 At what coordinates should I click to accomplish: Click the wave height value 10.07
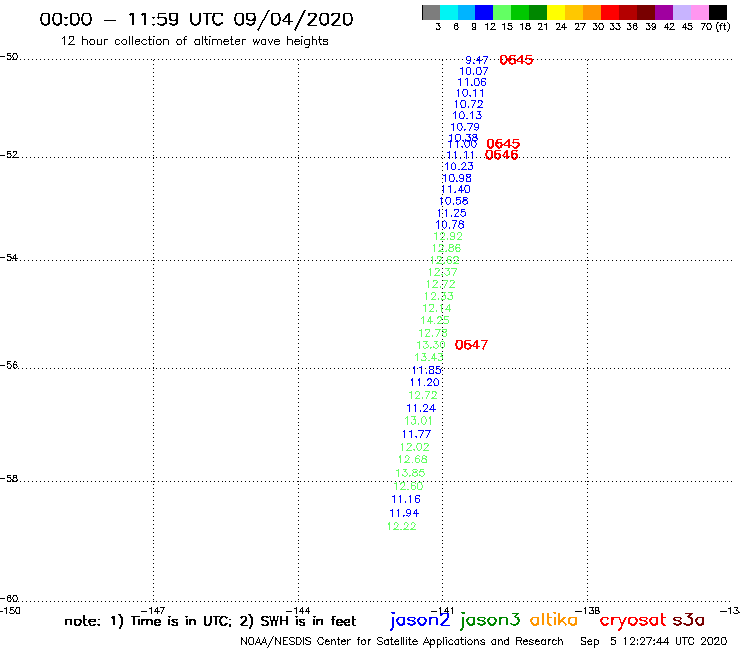point(474,71)
